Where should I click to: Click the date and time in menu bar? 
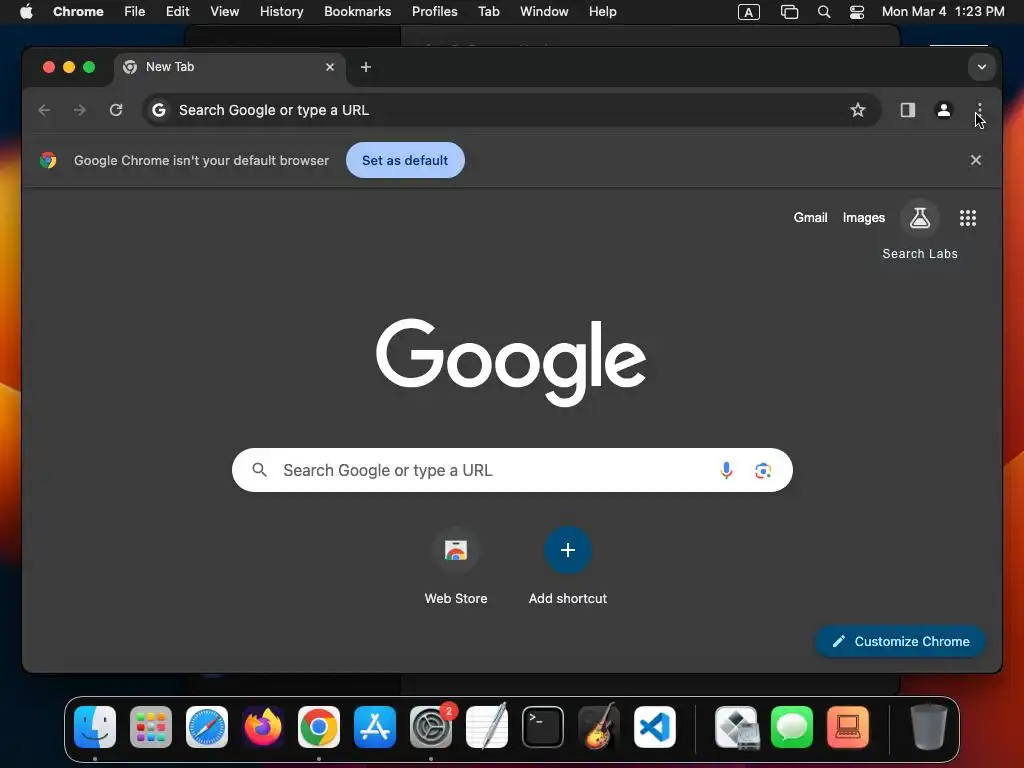click(943, 12)
